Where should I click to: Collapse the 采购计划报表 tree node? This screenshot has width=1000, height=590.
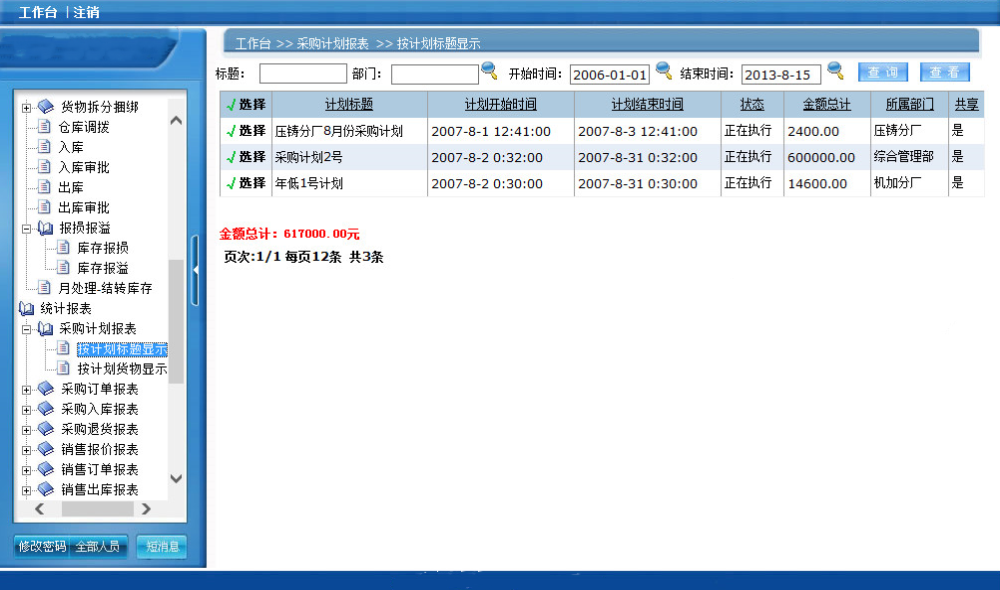click(26, 330)
